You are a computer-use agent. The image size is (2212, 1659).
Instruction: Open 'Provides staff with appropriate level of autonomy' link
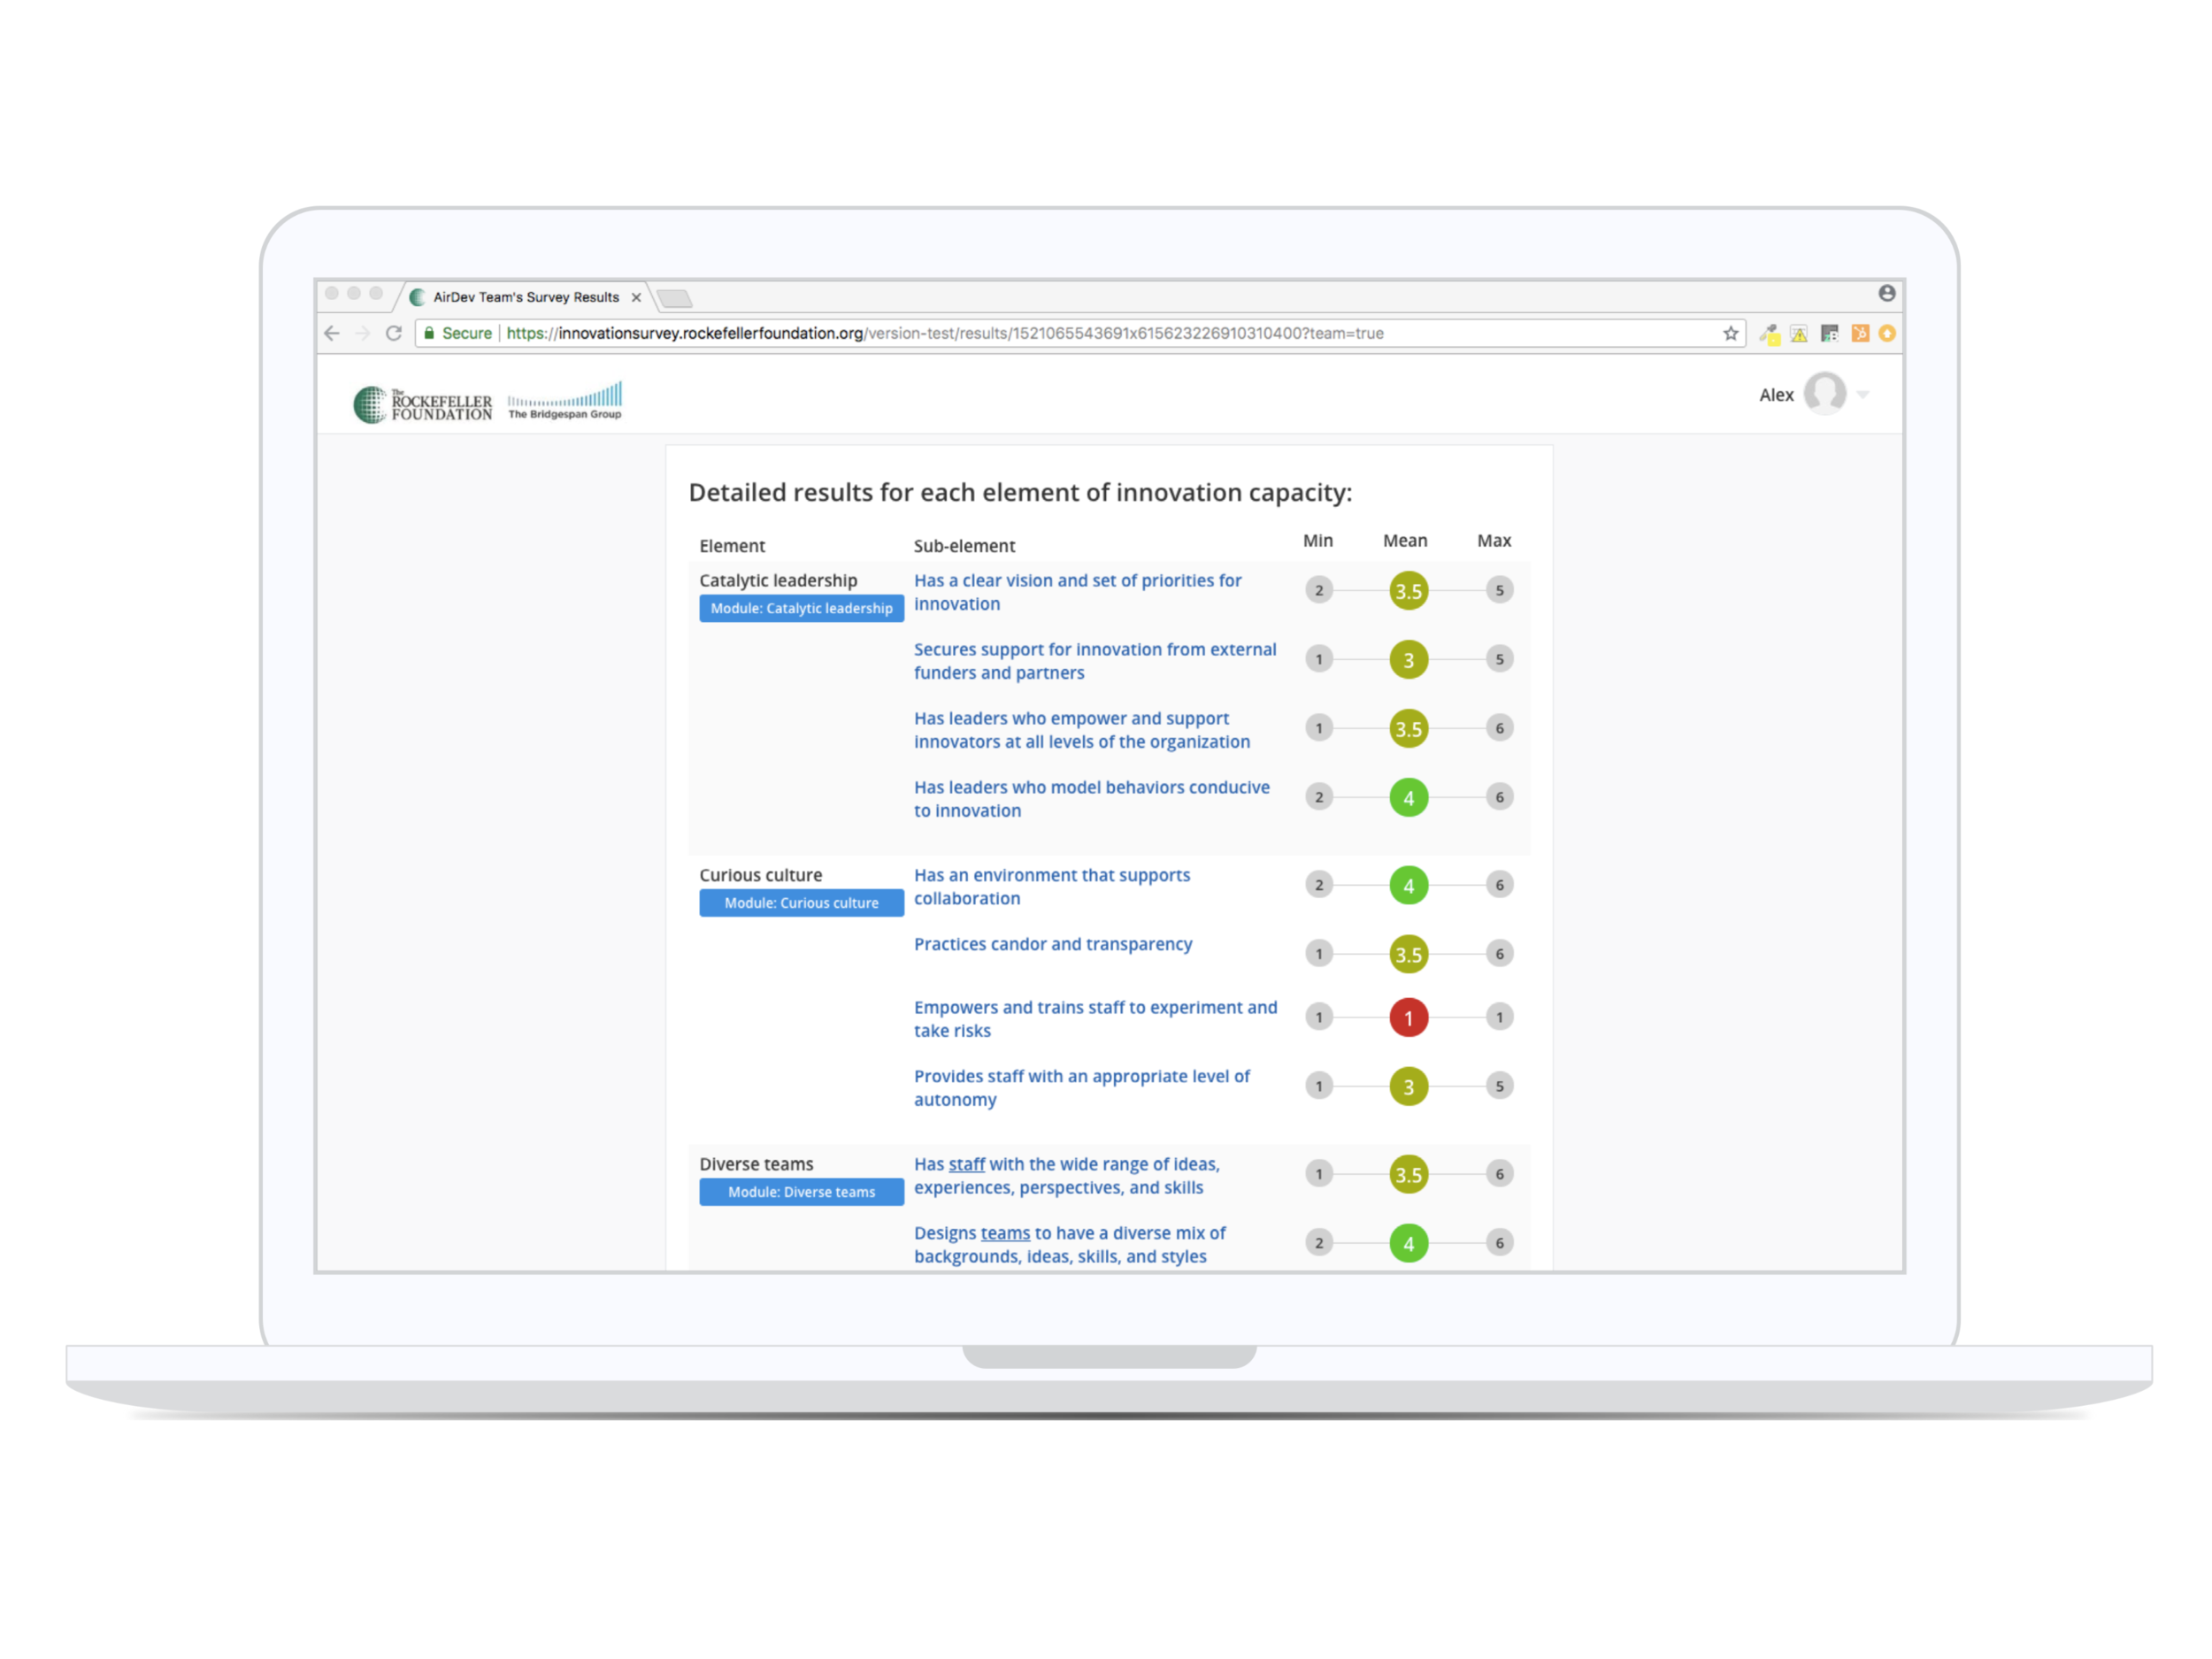click(1082, 1088)
